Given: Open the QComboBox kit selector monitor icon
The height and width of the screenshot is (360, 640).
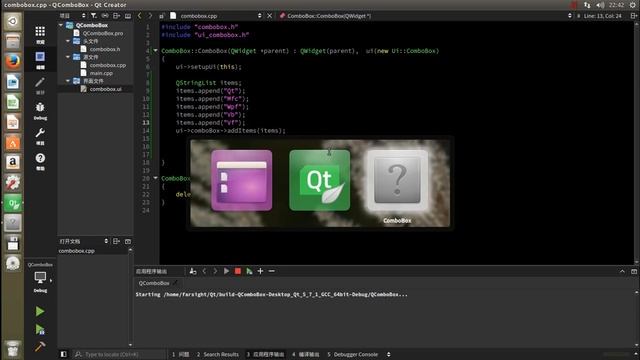Looking at the screenshot, I should pyautogui.click(x=40, y=278).
